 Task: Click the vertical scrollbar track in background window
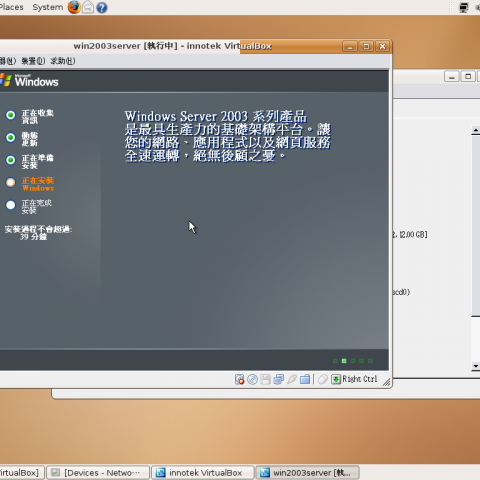point(476,339)
